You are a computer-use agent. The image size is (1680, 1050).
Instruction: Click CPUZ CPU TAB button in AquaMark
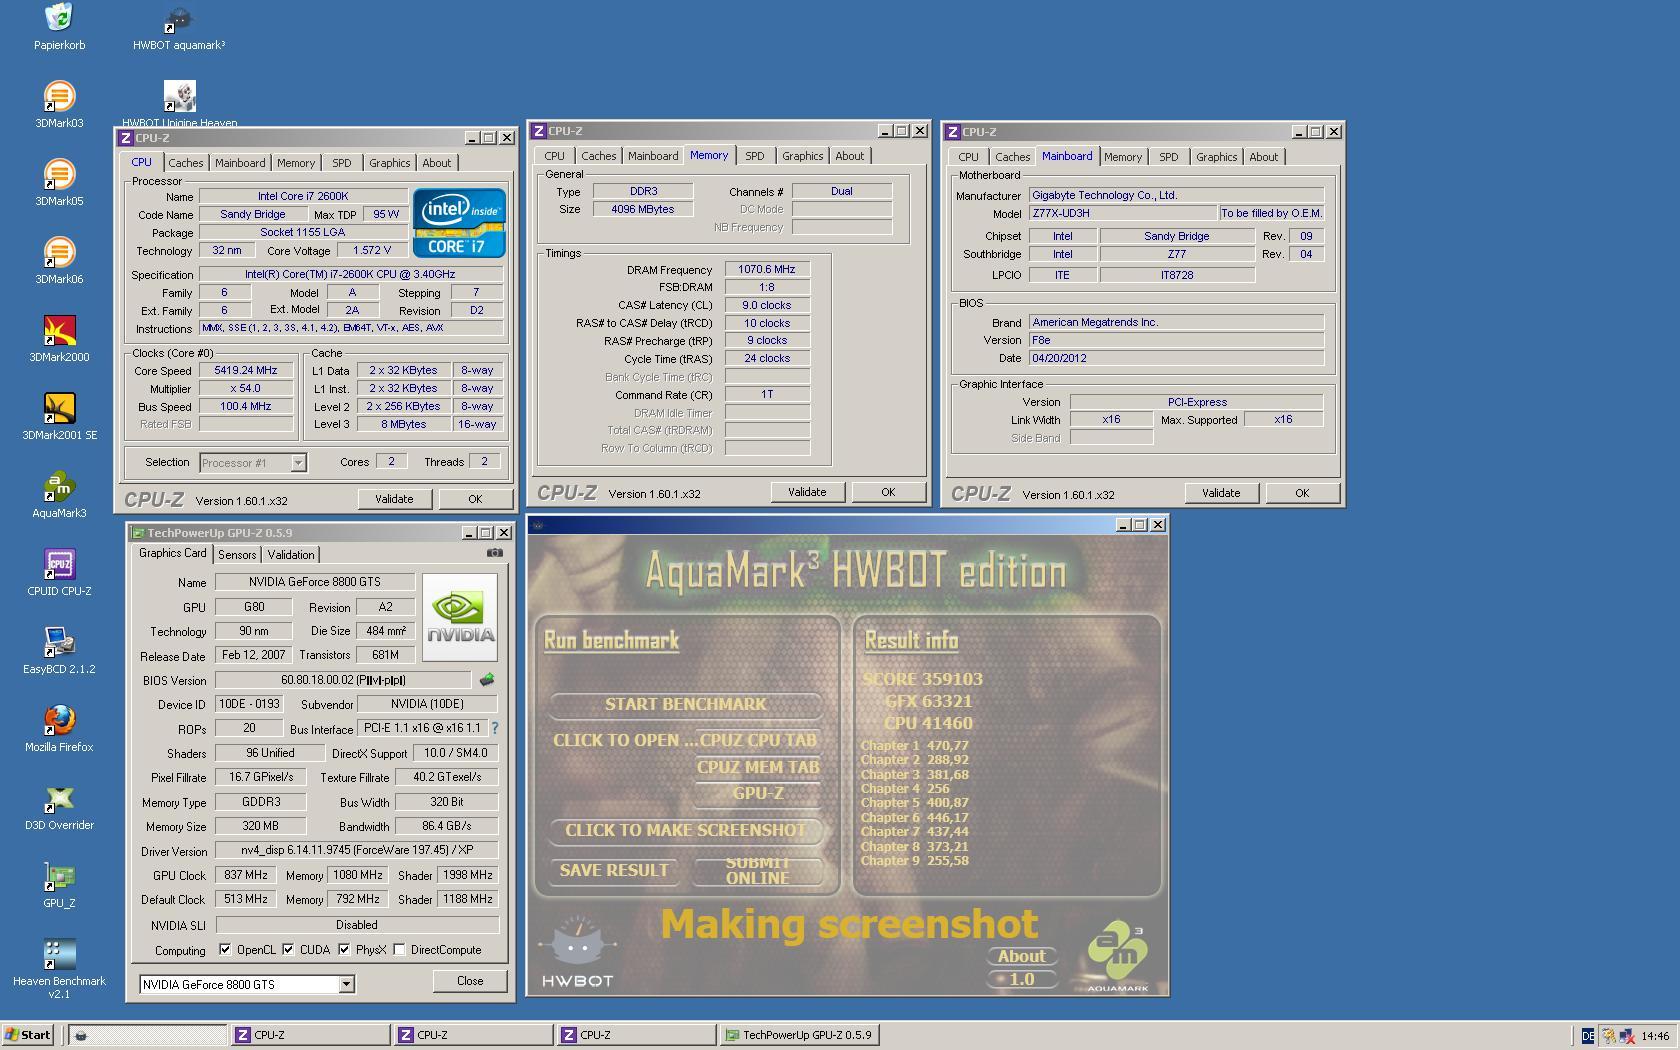click(757, 740)
